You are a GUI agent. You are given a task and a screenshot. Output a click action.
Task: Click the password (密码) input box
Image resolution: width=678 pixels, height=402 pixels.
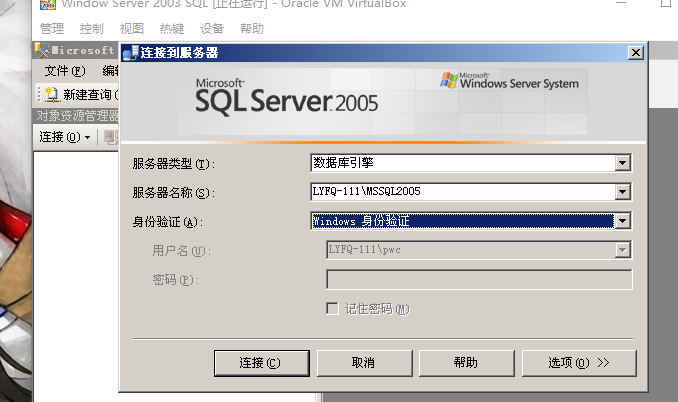tap(479, 280)
